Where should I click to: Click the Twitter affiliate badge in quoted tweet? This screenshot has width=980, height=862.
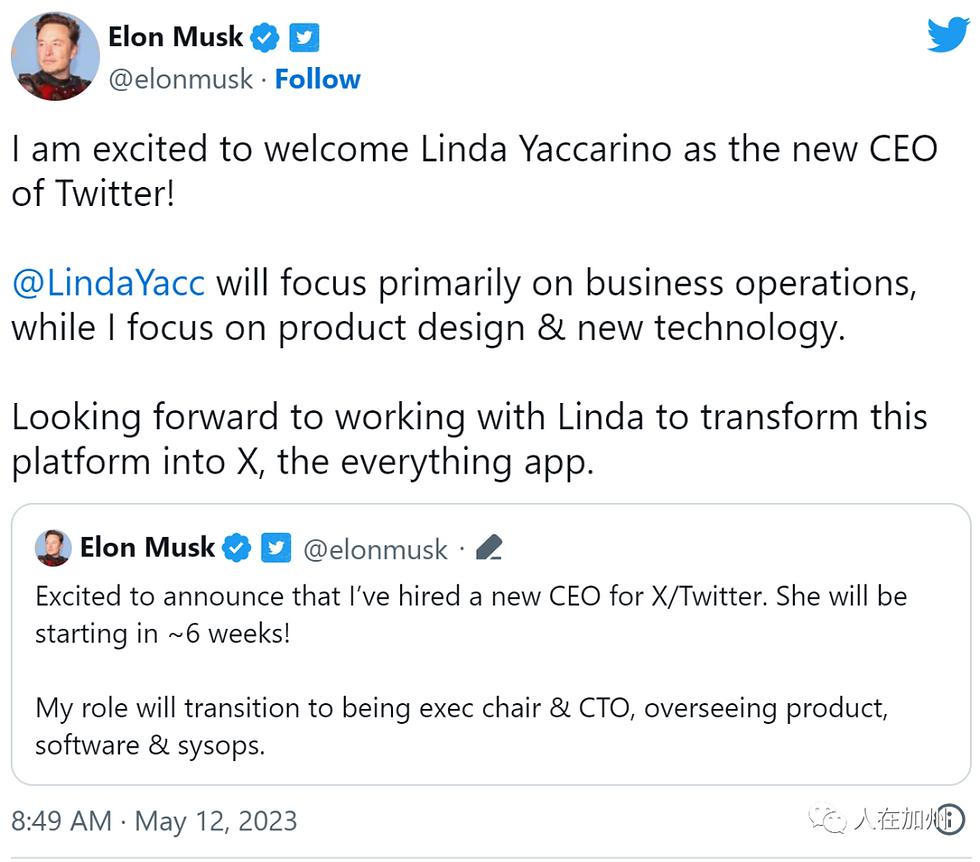(276, 548)
